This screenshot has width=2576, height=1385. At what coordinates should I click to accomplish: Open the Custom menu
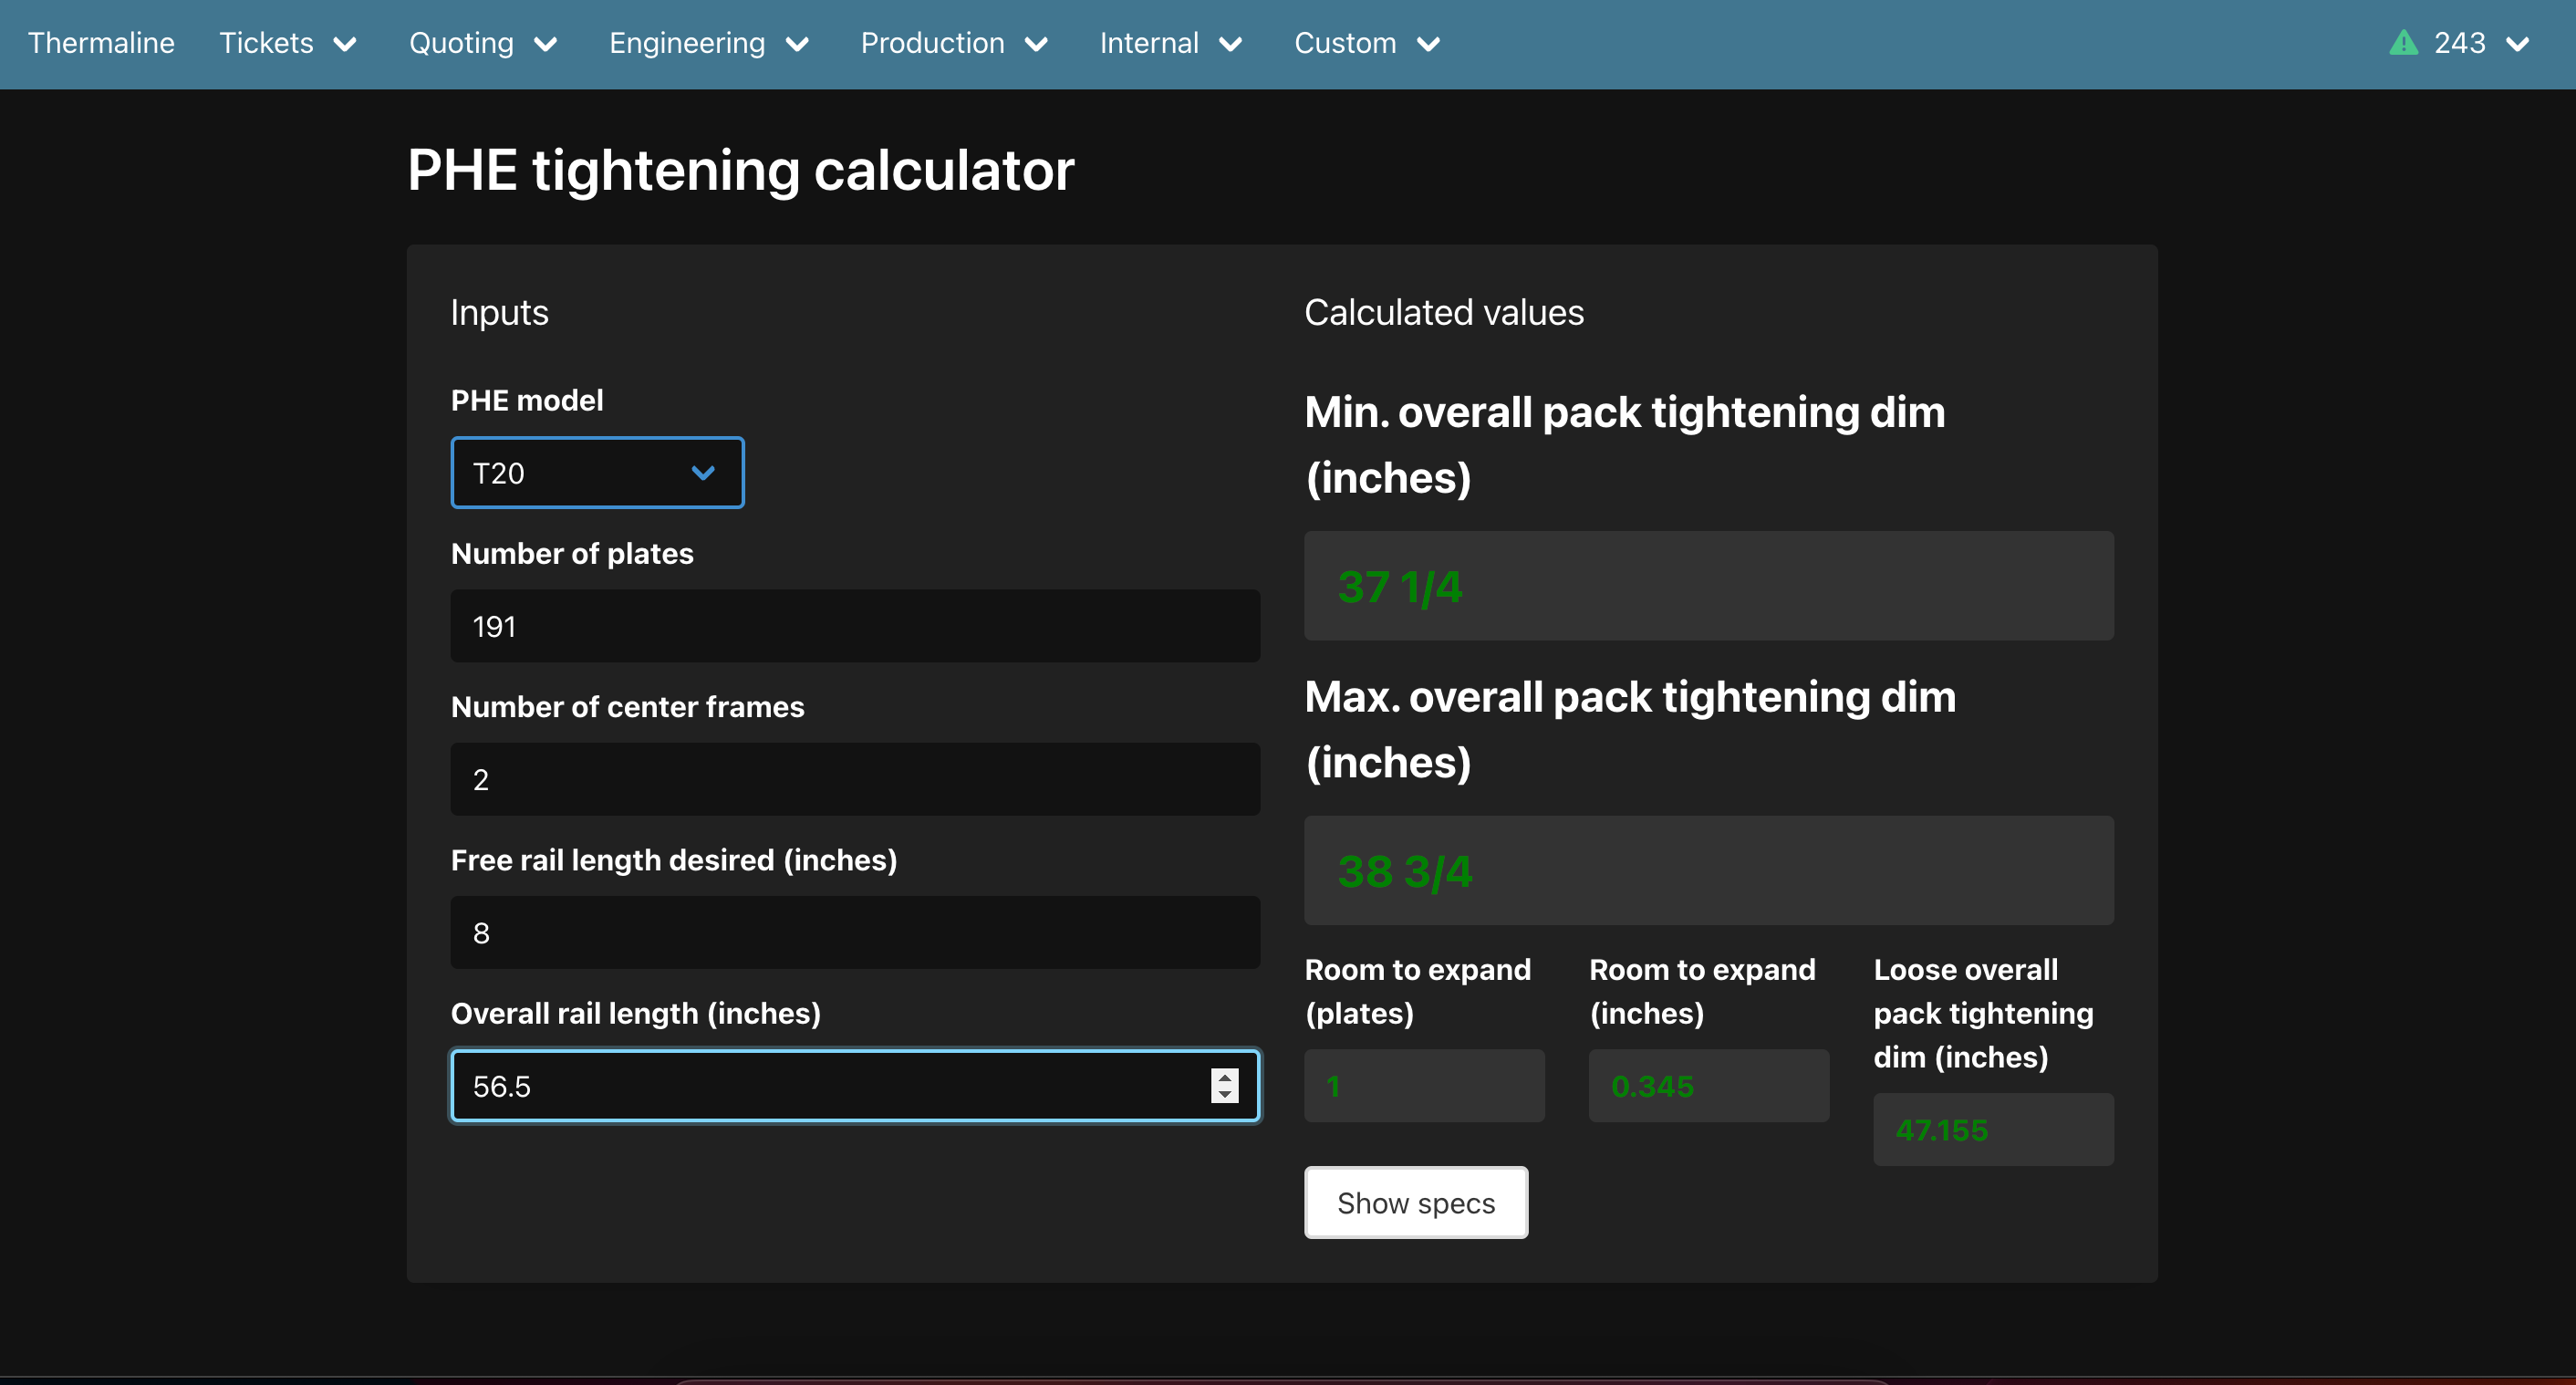[x=1367, y=43]
